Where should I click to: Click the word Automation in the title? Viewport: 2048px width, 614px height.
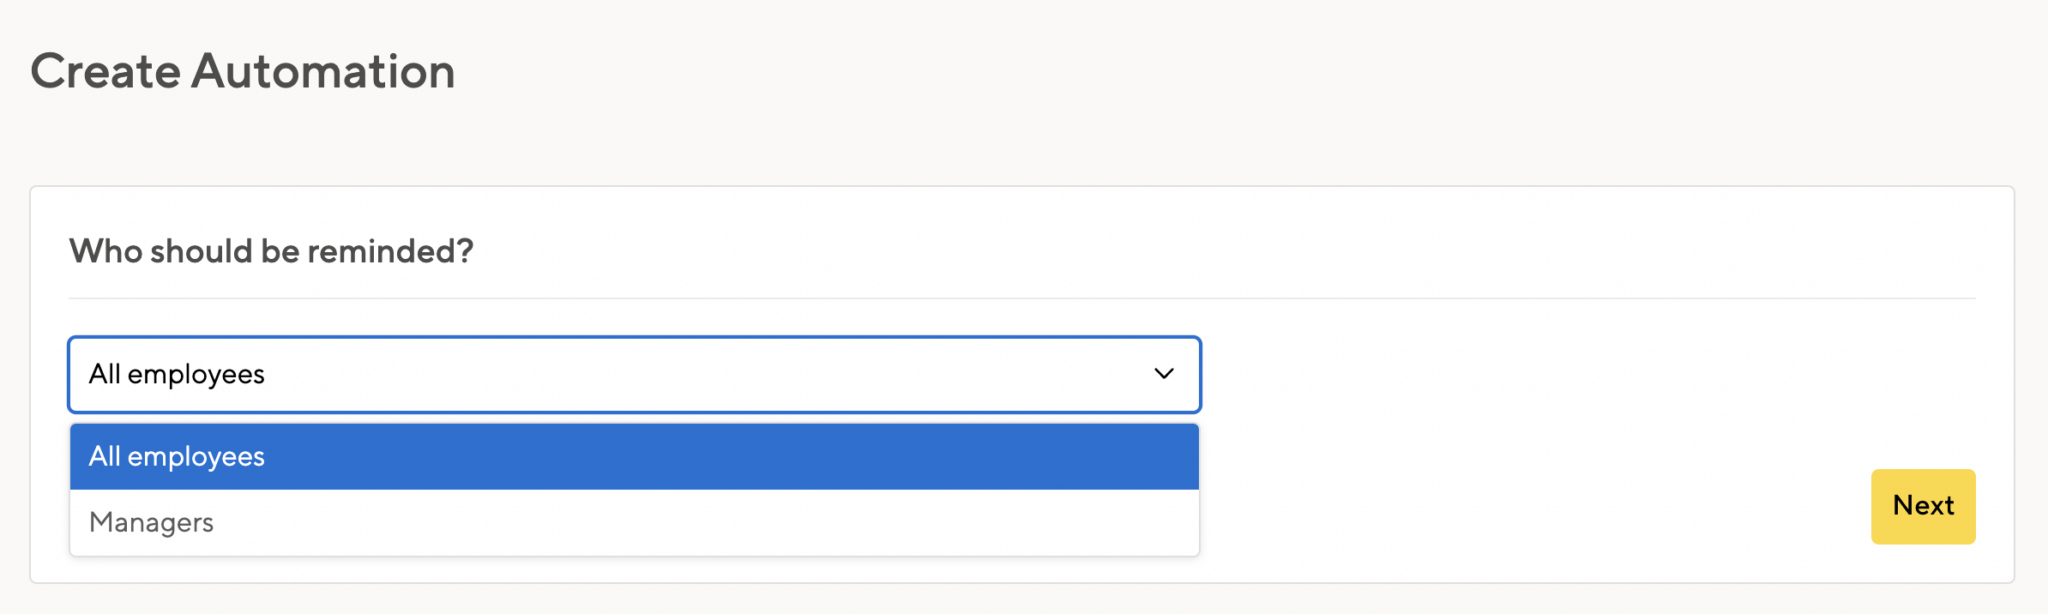click(x=323, y=71)
